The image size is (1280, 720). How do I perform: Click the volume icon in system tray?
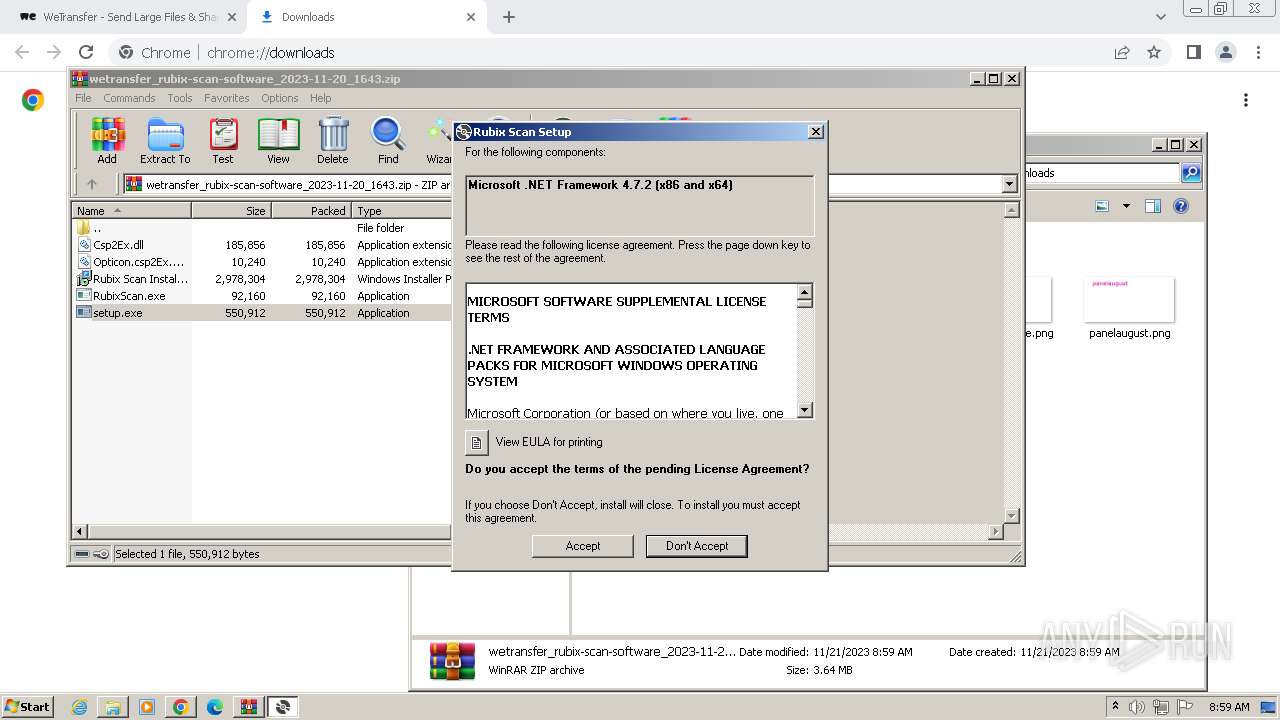(x=1137, y=707)
